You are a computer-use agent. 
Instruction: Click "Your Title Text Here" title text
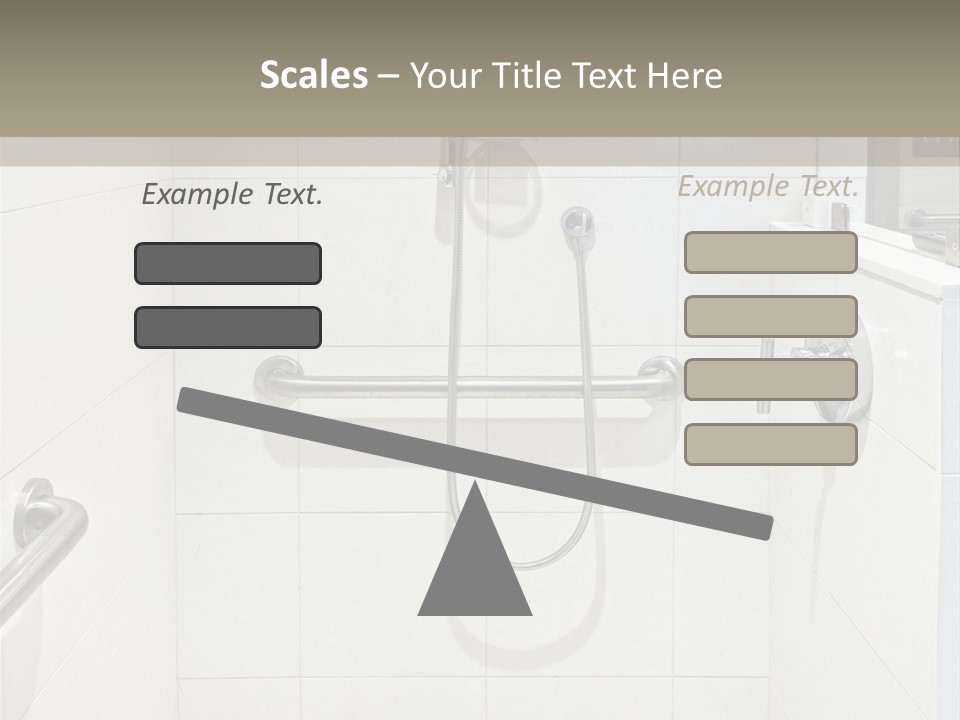(x=566, y=75)
